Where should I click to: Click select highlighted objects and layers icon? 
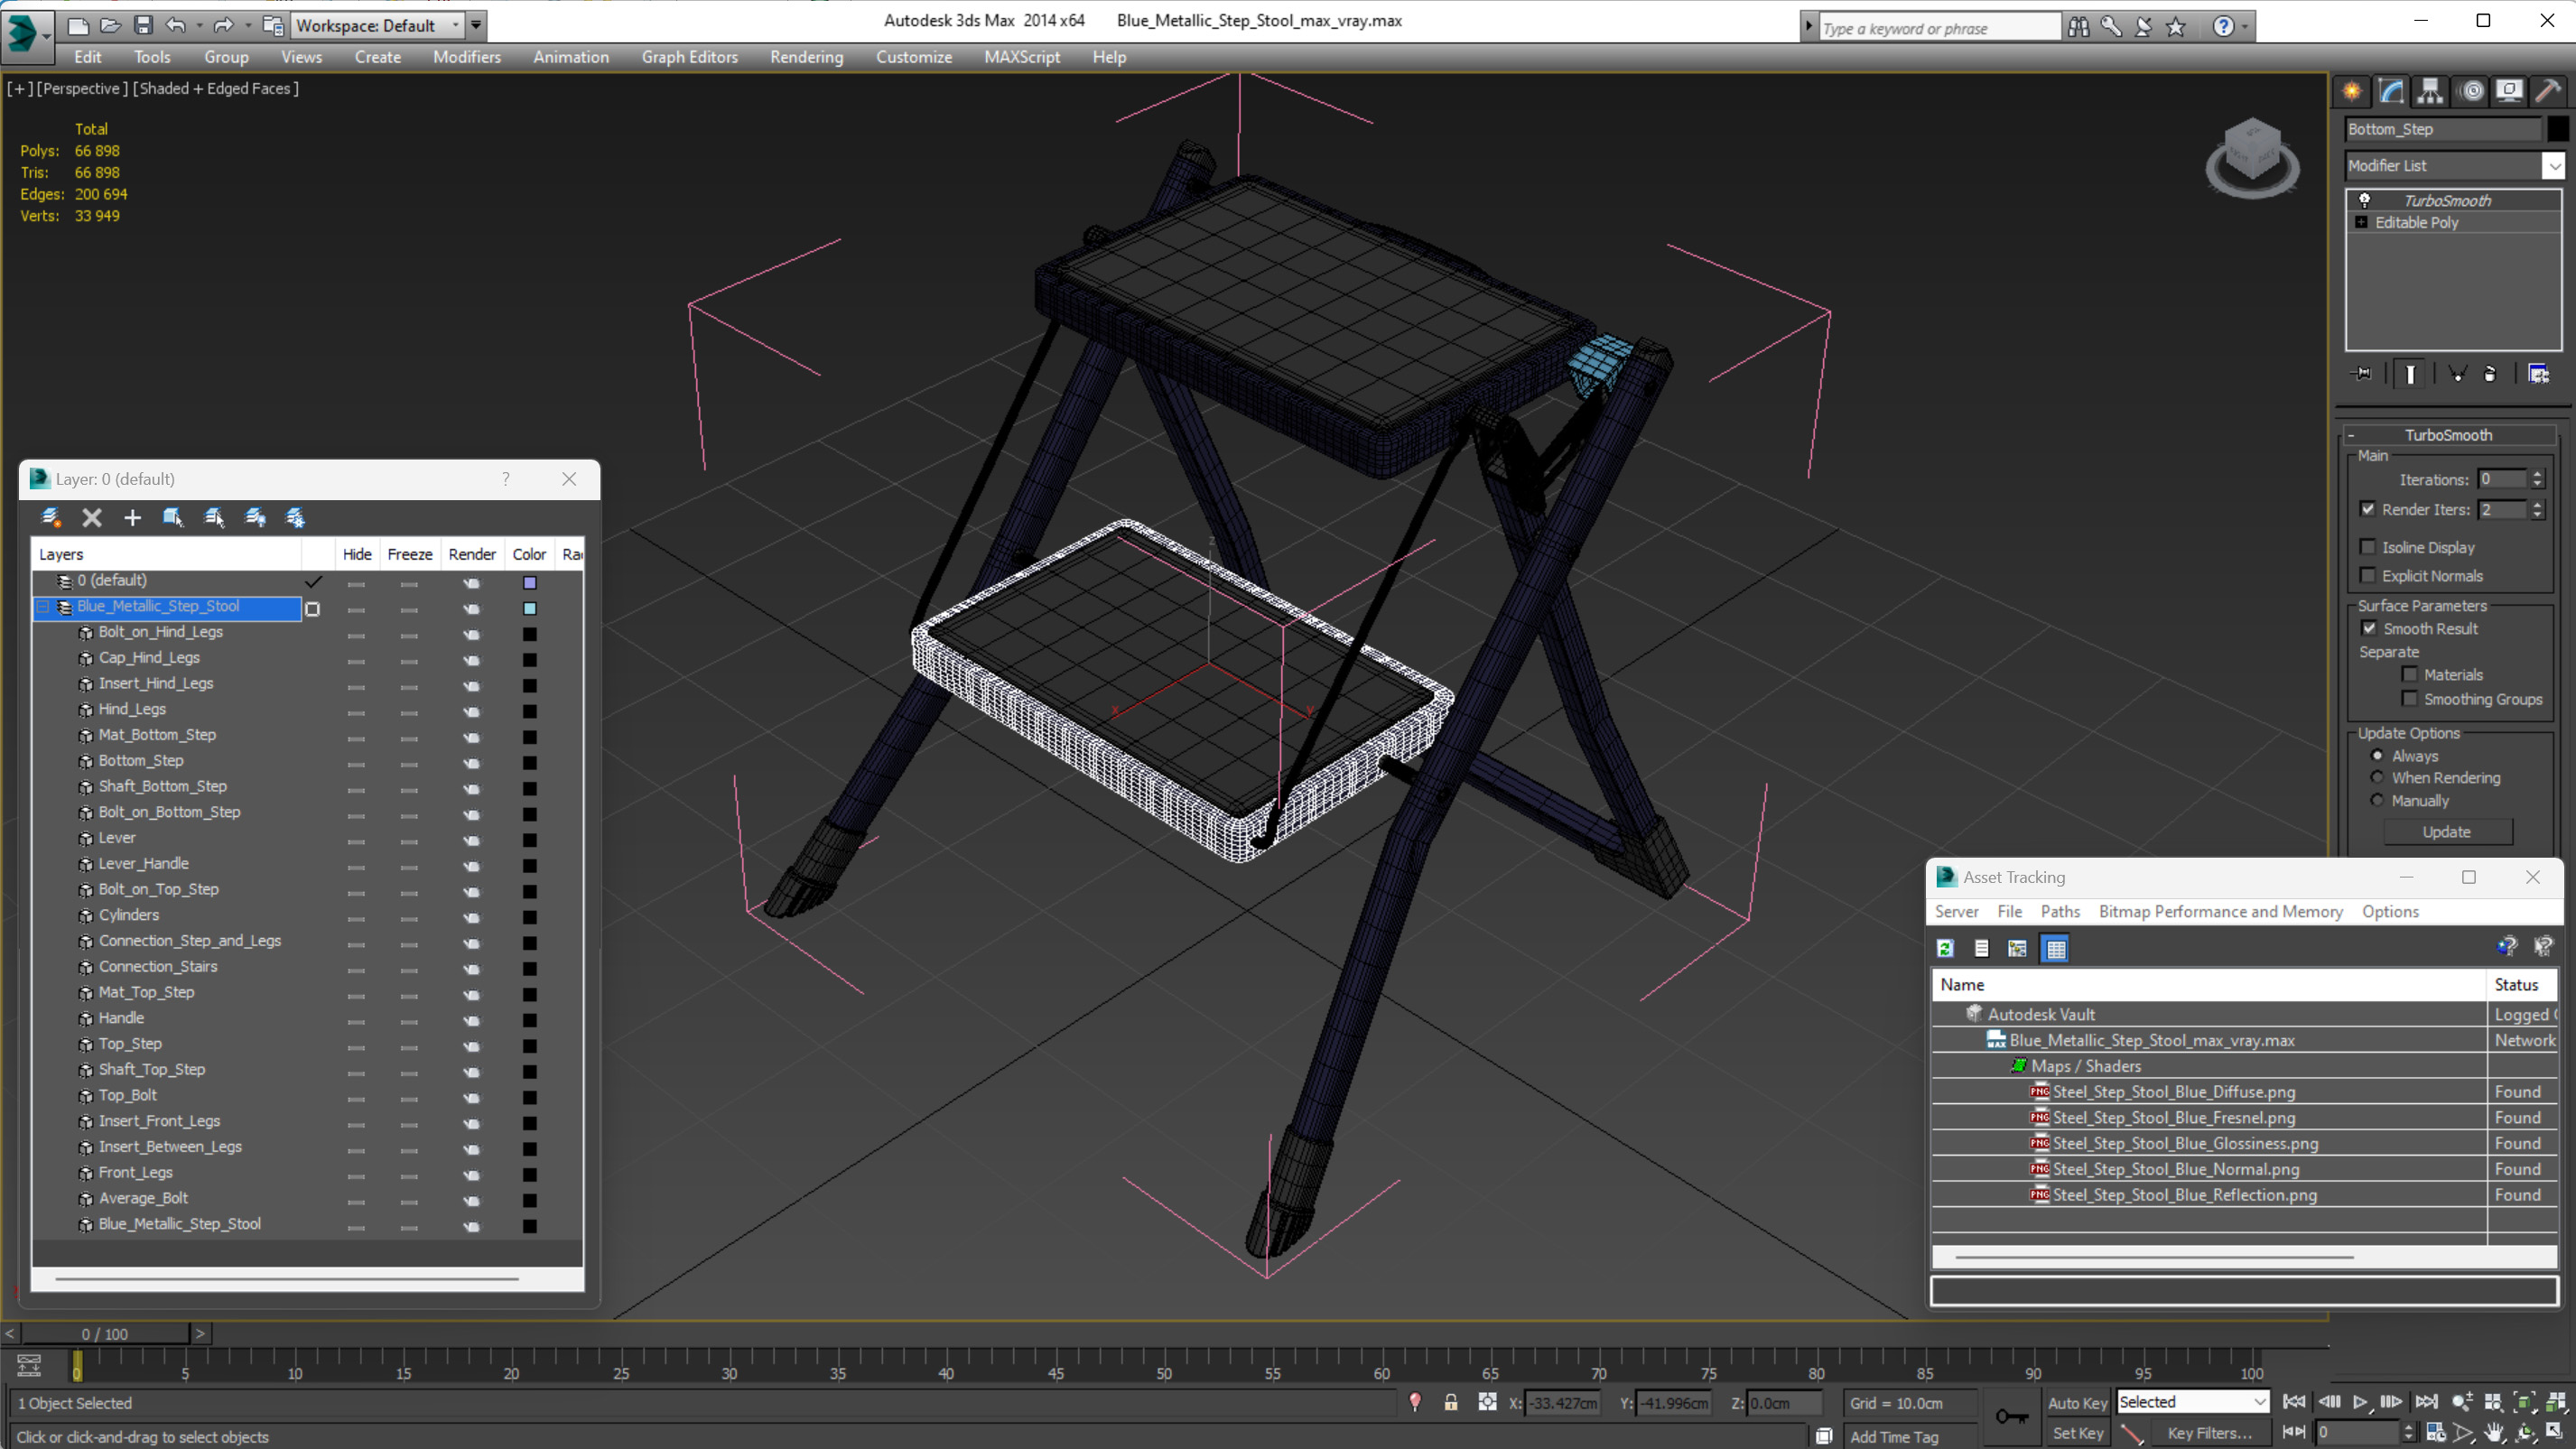tap(173, 517)
